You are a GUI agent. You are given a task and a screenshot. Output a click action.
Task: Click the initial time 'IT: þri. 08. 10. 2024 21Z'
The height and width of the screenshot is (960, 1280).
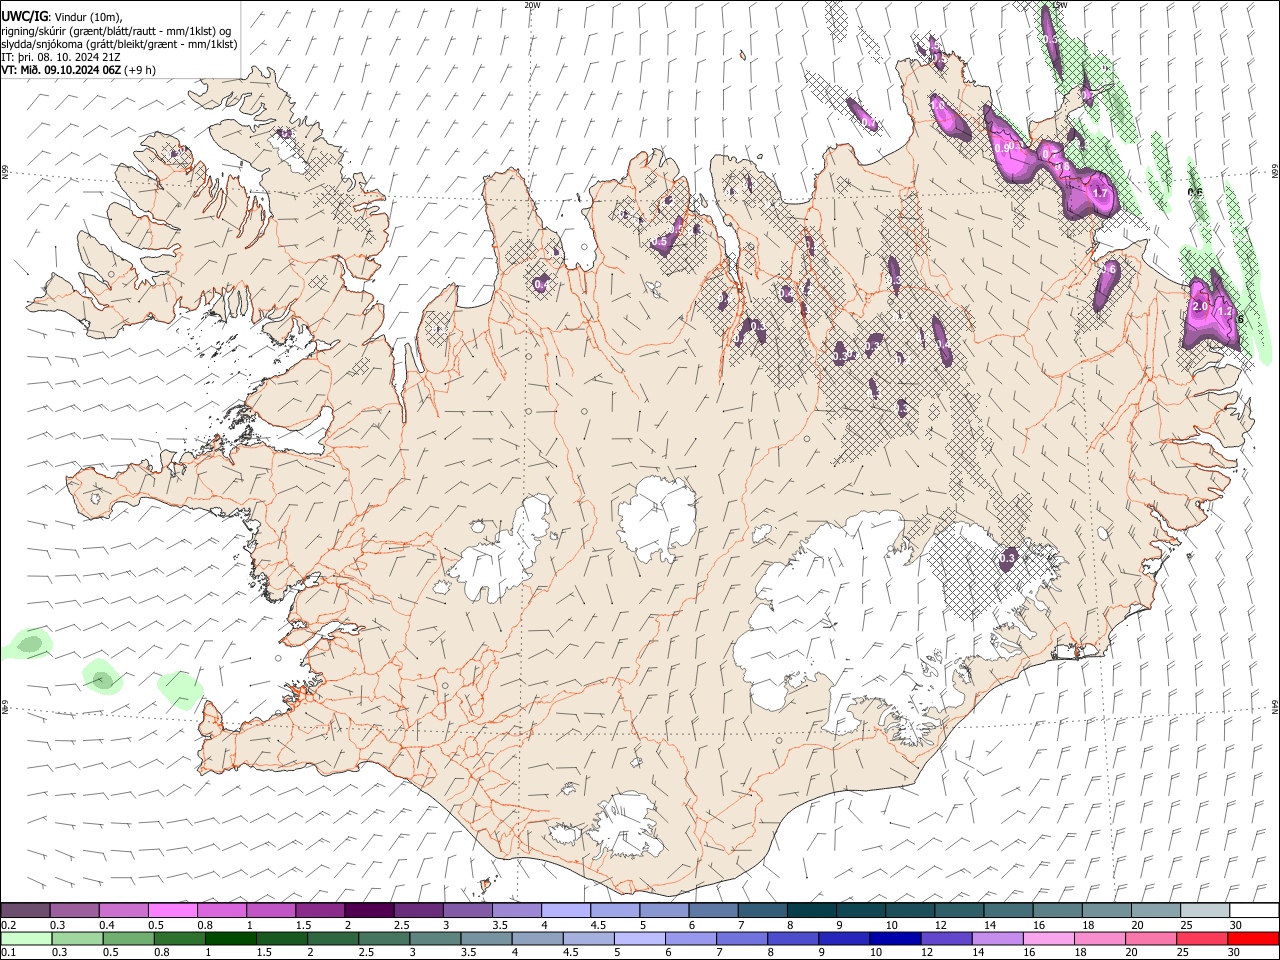coord(62,58)
